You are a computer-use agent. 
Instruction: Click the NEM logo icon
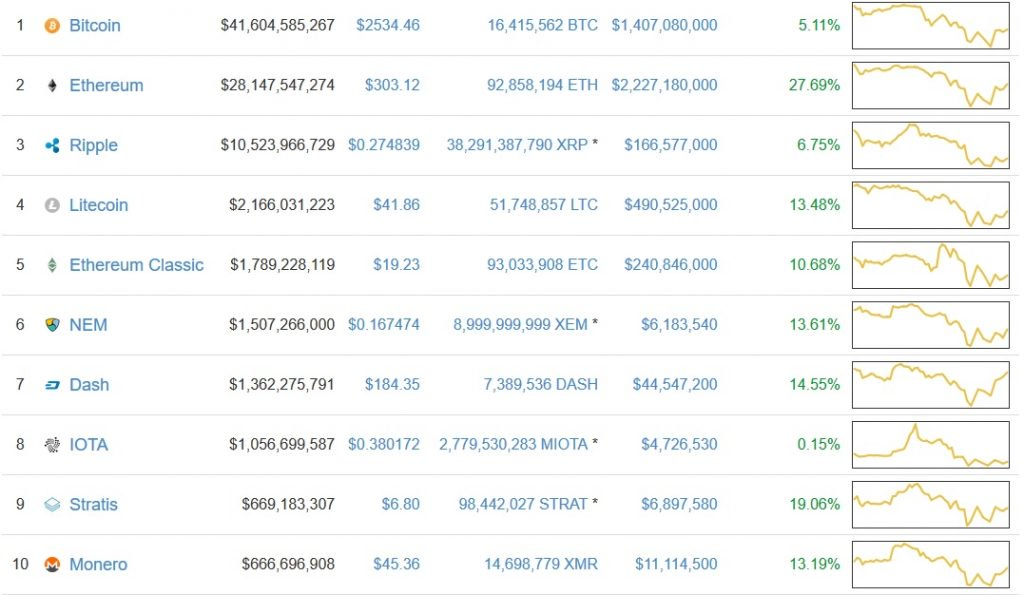(52, 325)
